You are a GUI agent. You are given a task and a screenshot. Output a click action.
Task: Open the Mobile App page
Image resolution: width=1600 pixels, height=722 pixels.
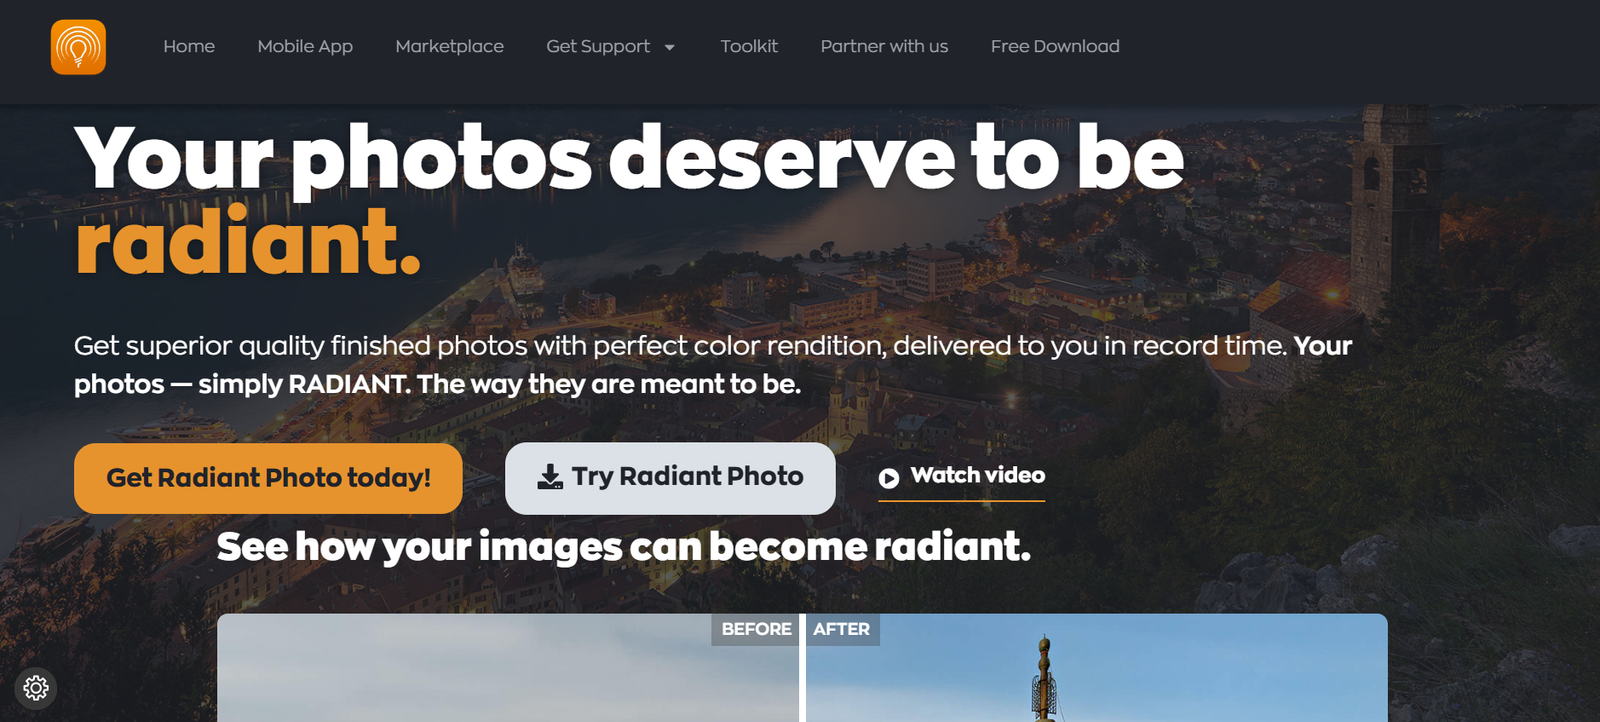[305, 46]
